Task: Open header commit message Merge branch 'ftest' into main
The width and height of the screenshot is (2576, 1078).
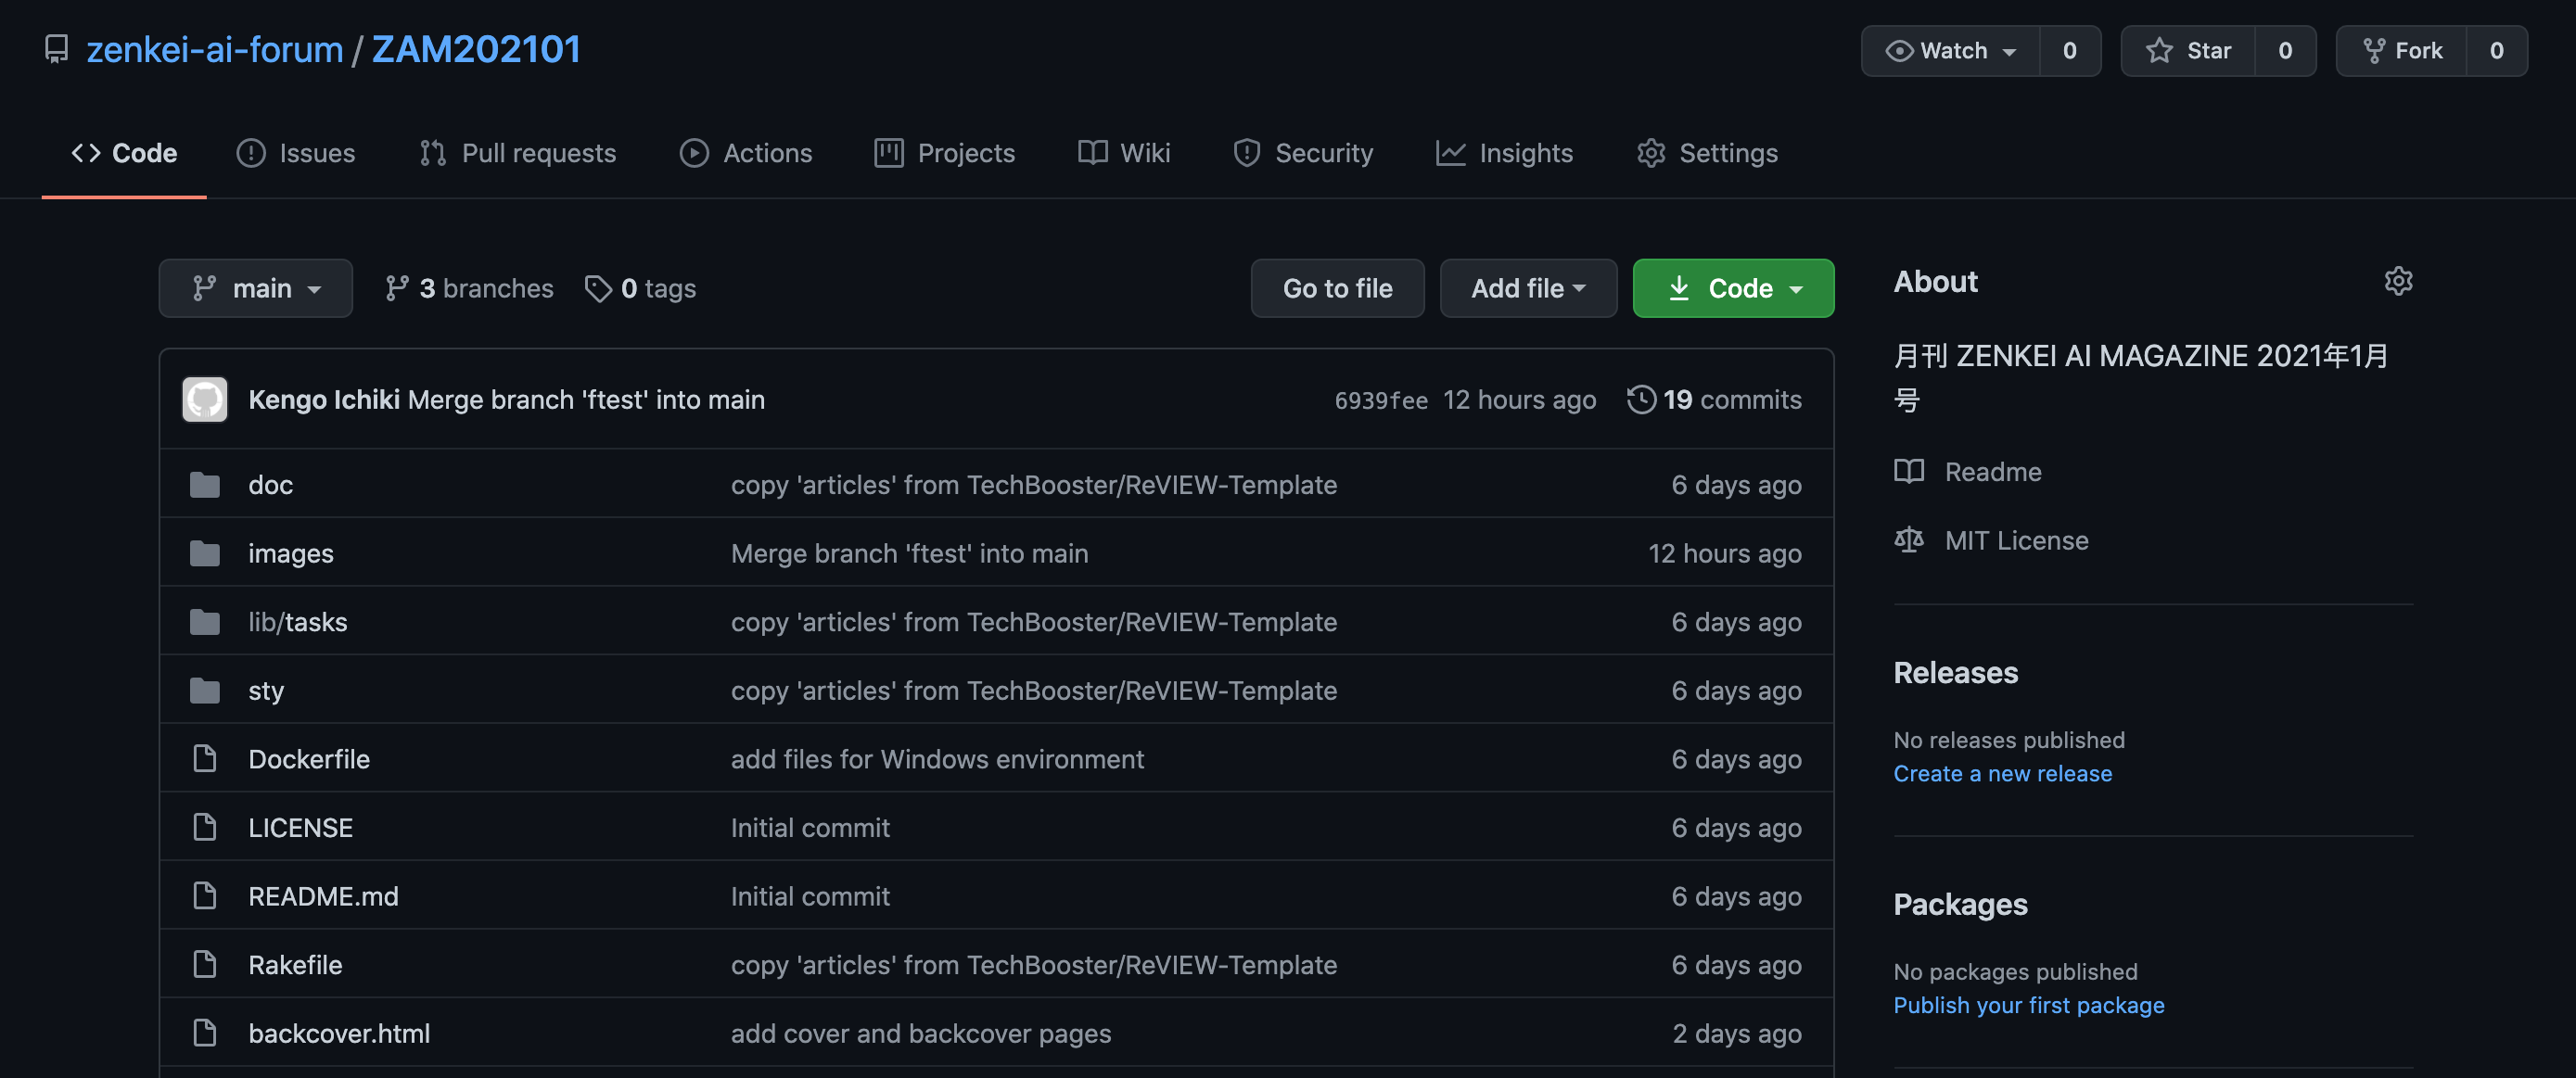Action: pyautogui.click(x=586, y=399)
